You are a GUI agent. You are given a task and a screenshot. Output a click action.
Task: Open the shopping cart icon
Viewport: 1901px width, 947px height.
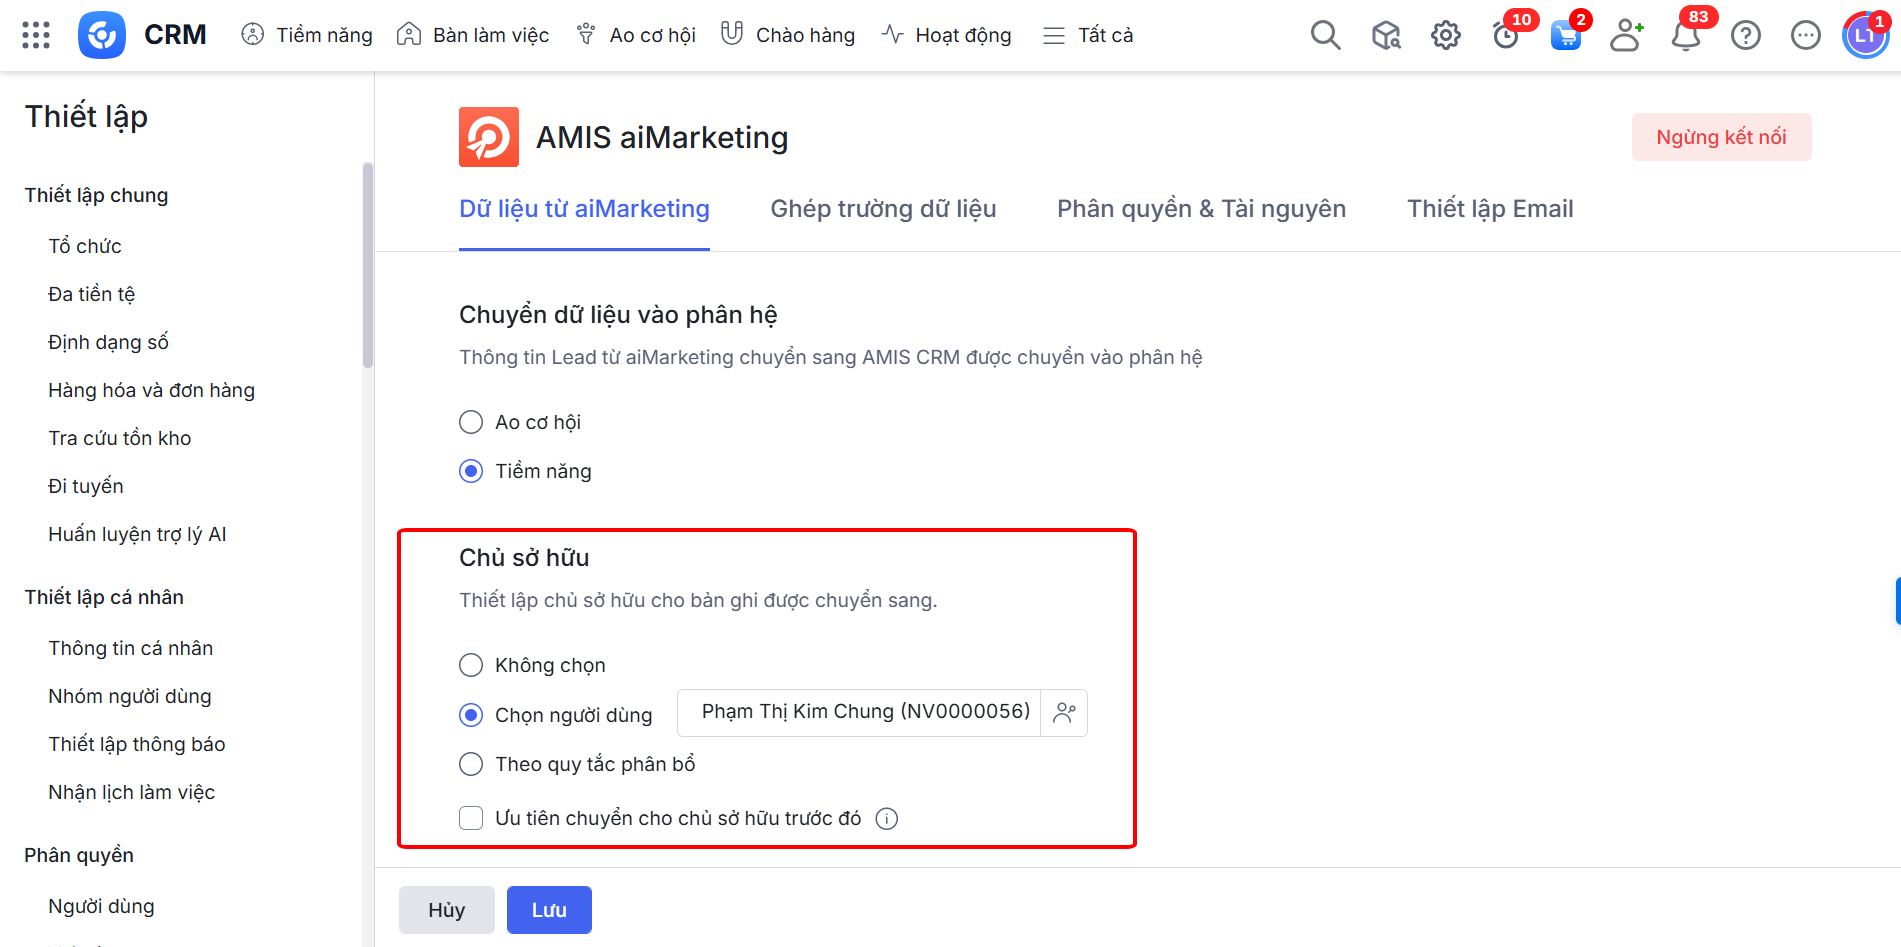tap(1565, 36)
